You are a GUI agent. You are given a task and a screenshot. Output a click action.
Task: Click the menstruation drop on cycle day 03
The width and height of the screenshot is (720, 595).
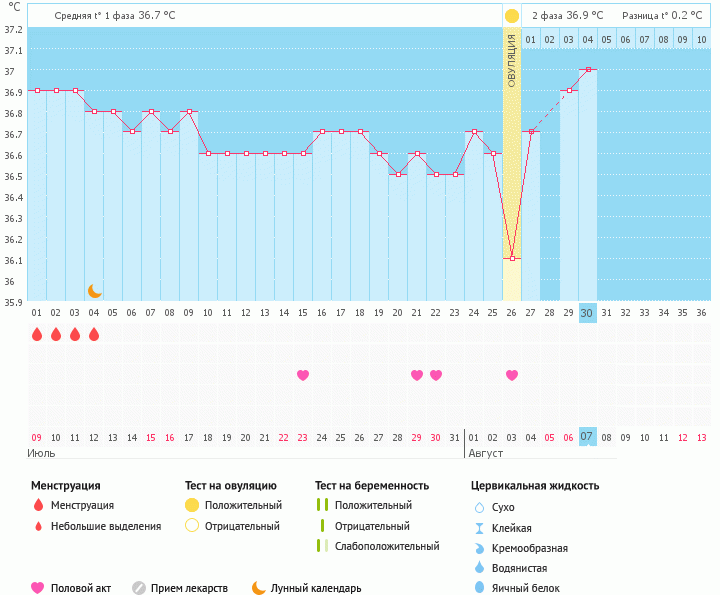tap(75, 335)
